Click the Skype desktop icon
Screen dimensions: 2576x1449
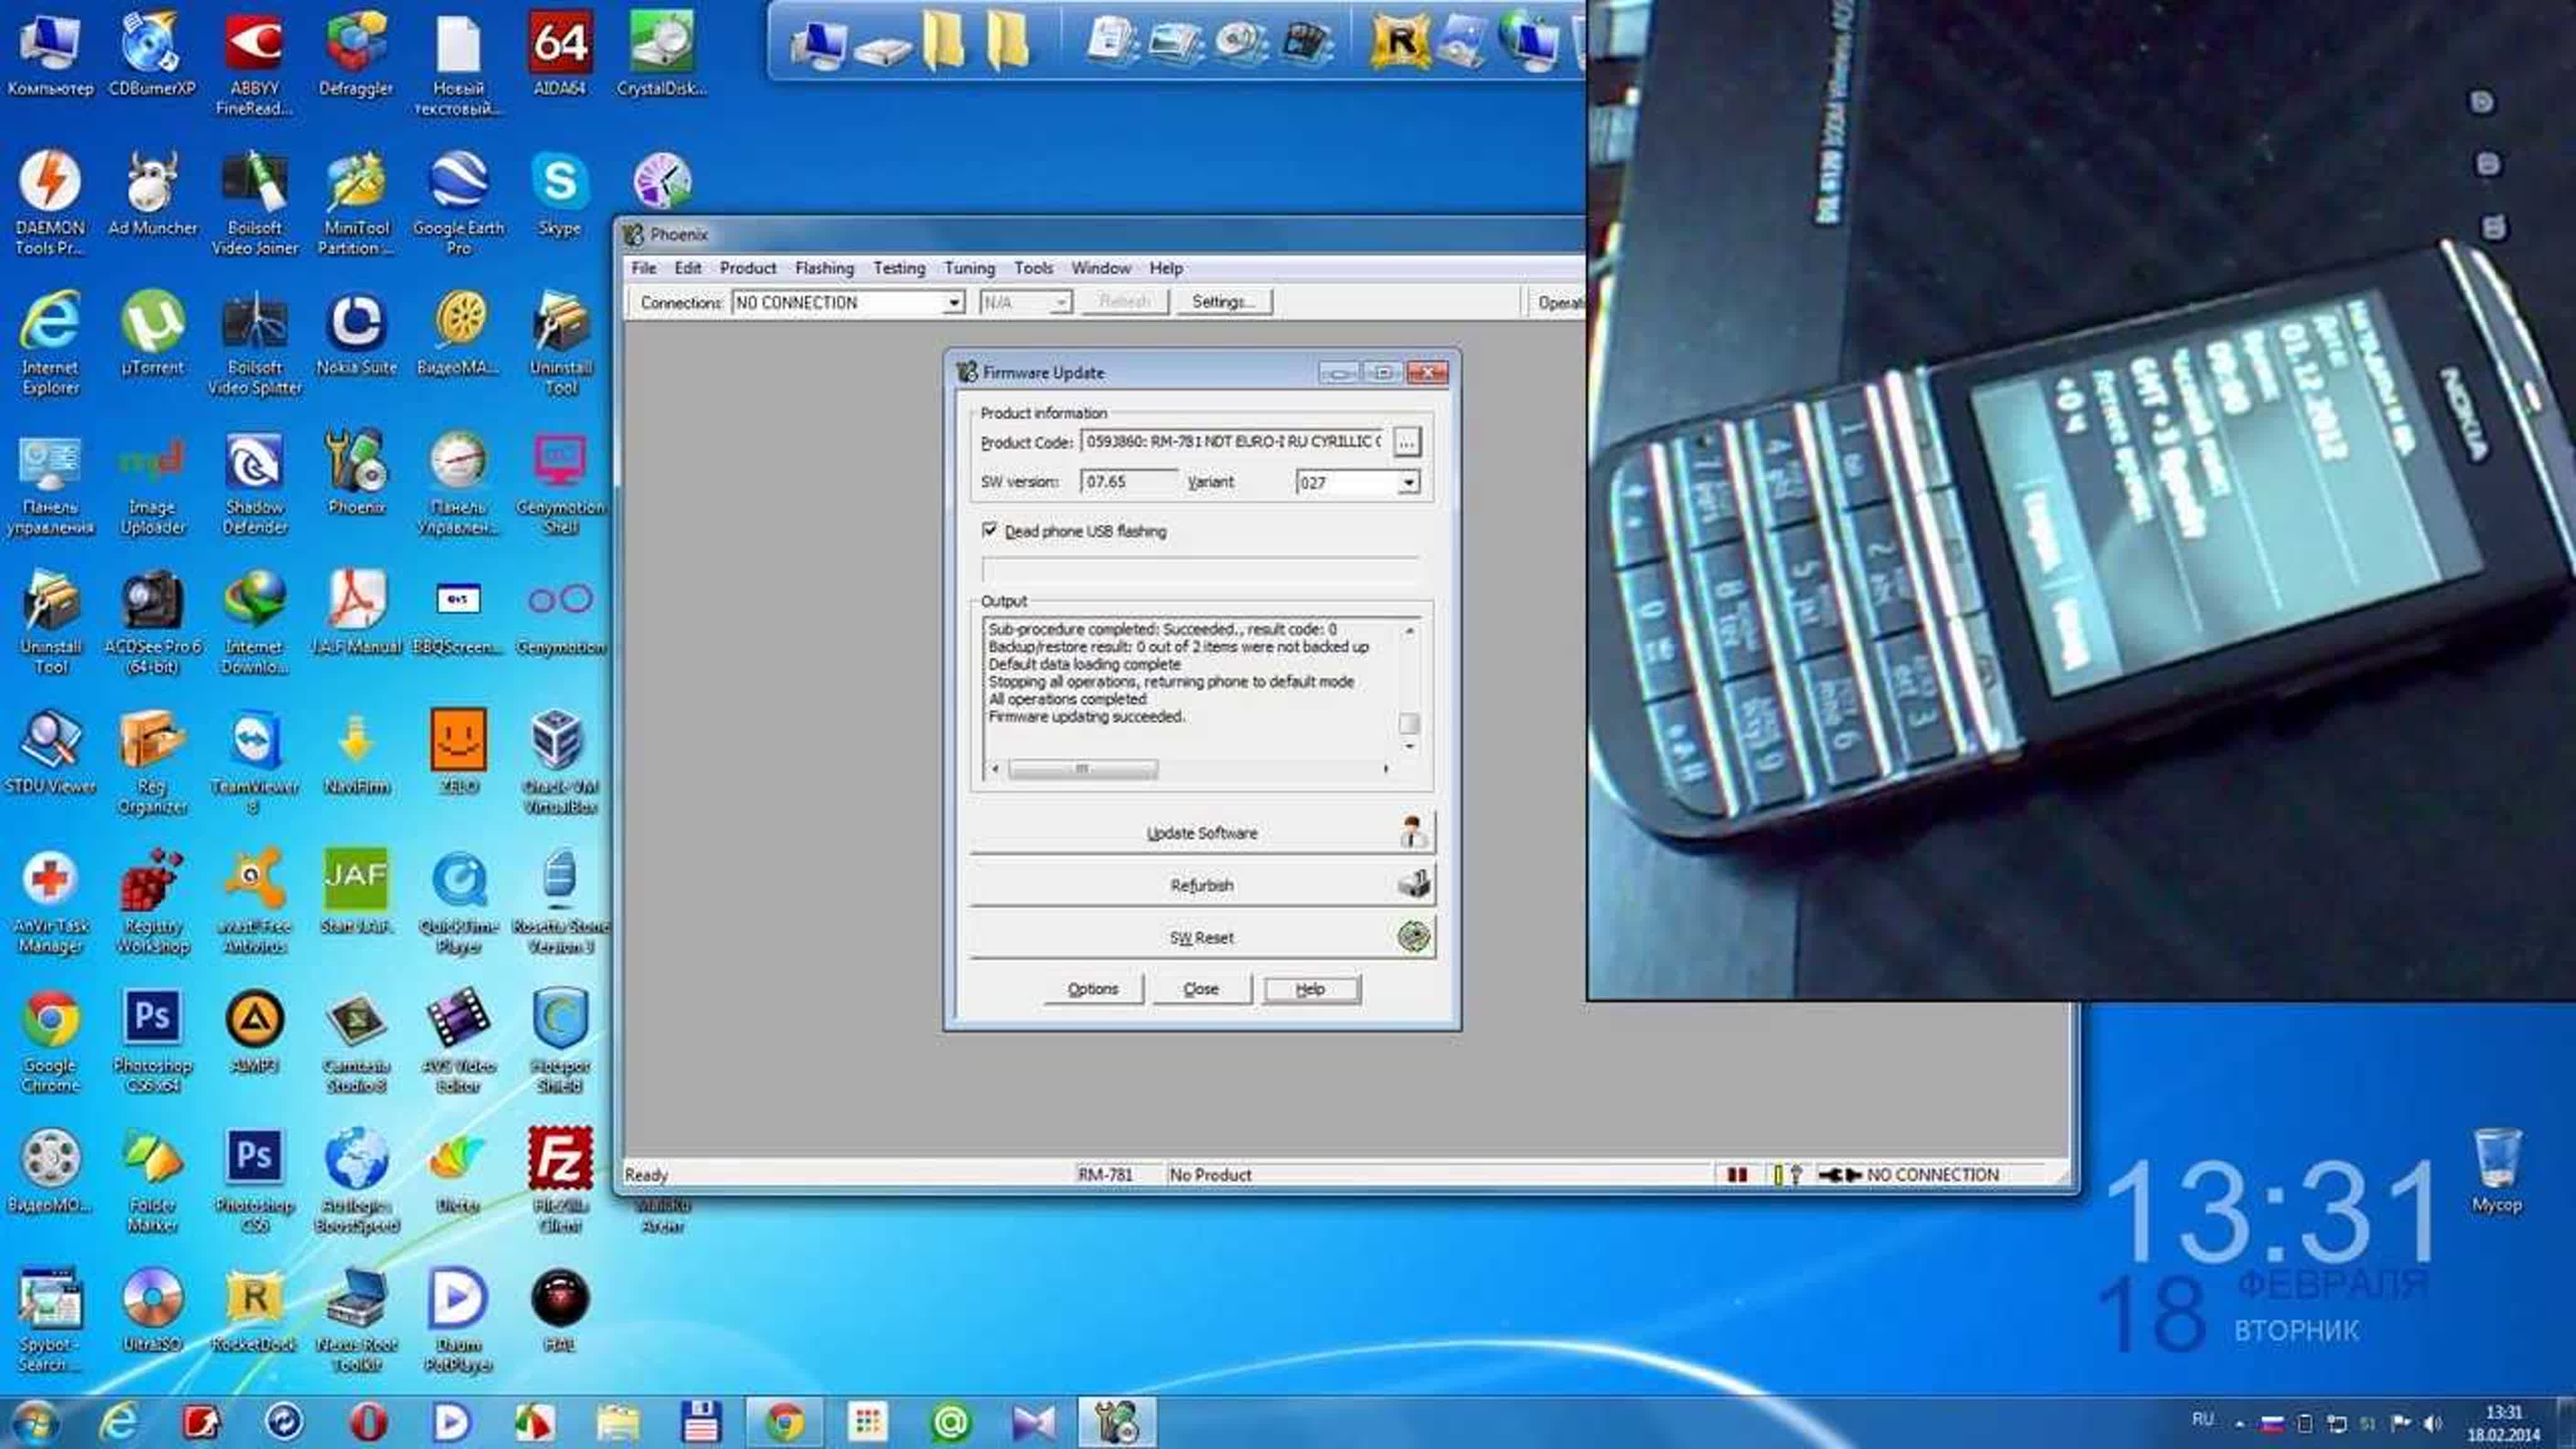click(x=560, y=194)
